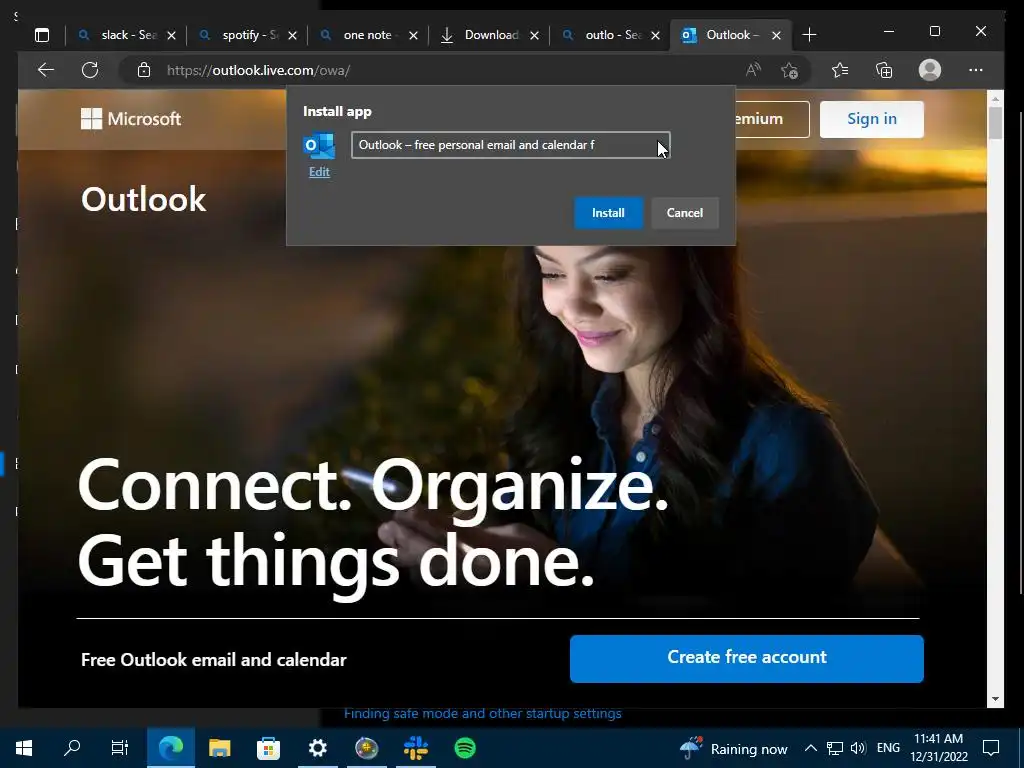Click the scrollbar down arrow
The width and height of the screenshot is (1024, 768).
coord(995,699)
